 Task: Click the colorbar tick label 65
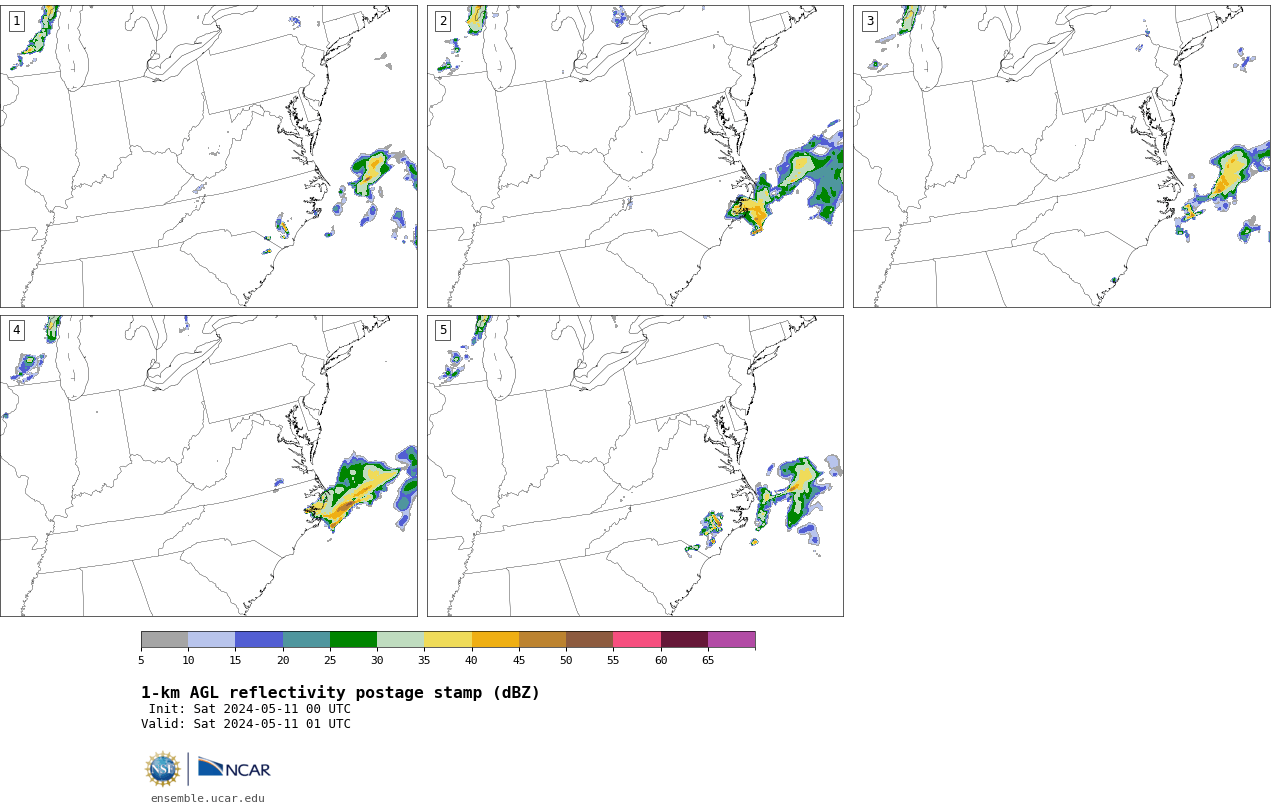pos(708,660)
